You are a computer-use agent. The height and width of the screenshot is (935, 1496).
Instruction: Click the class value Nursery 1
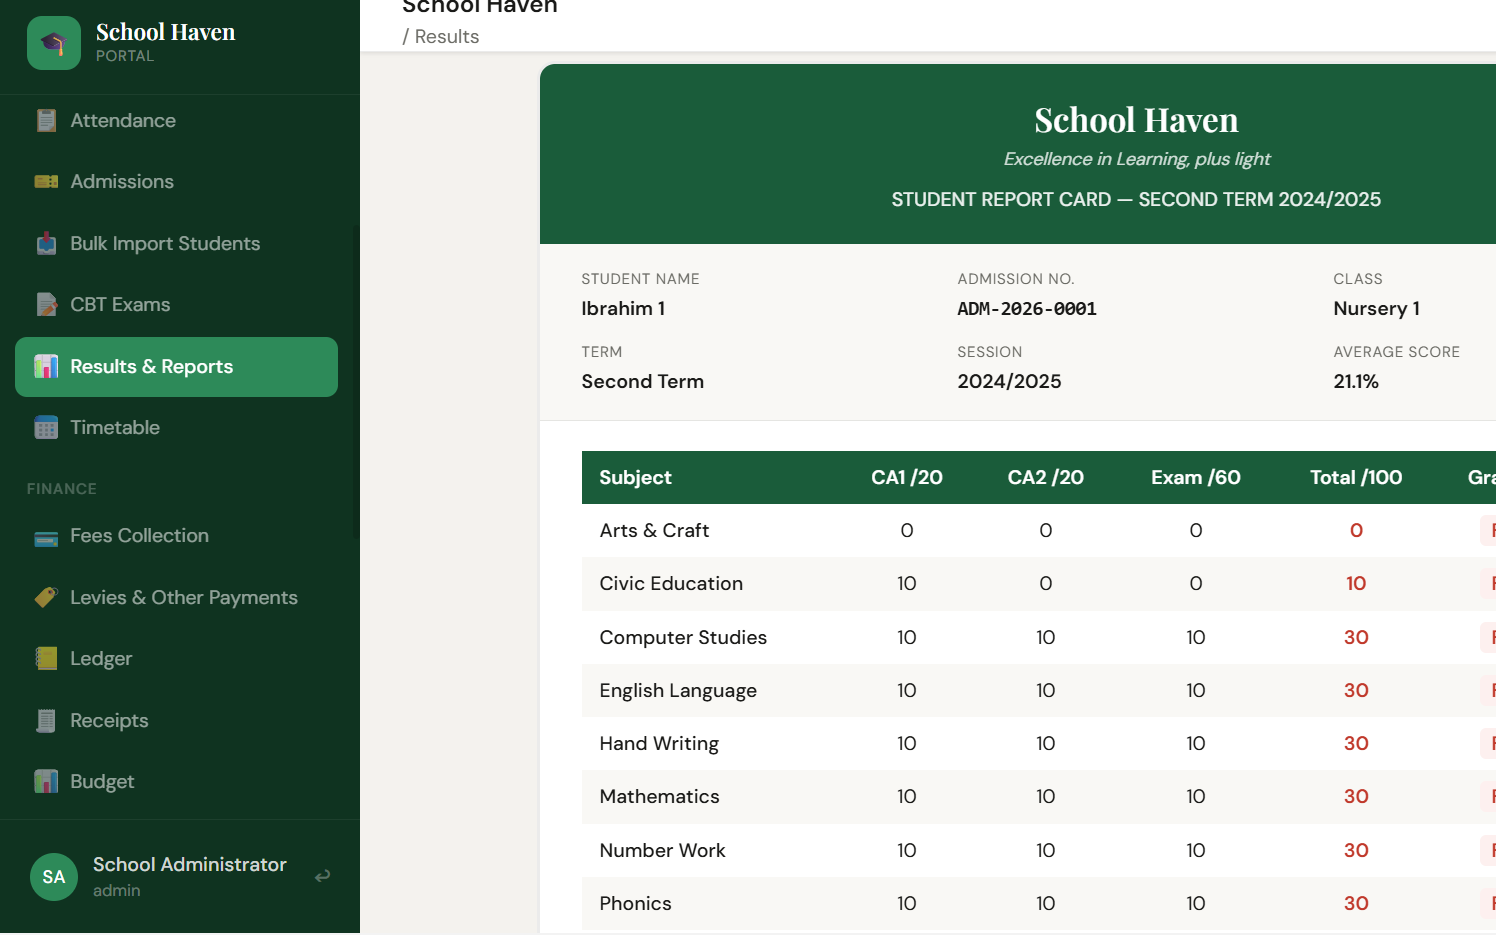click(1376, 309)
